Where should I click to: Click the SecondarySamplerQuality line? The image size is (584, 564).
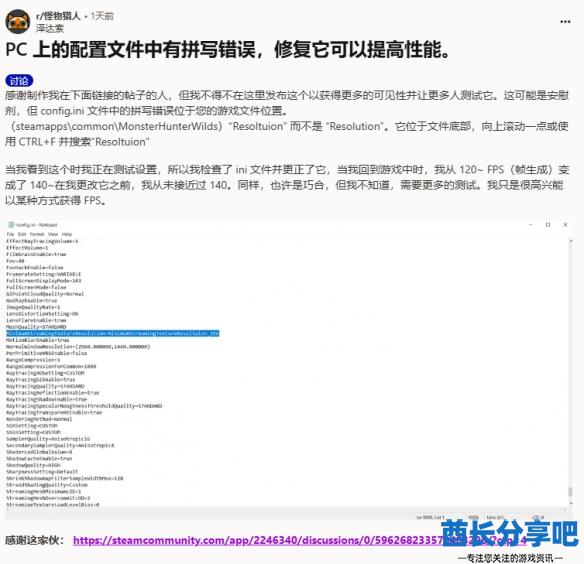[x=60, y=446]
